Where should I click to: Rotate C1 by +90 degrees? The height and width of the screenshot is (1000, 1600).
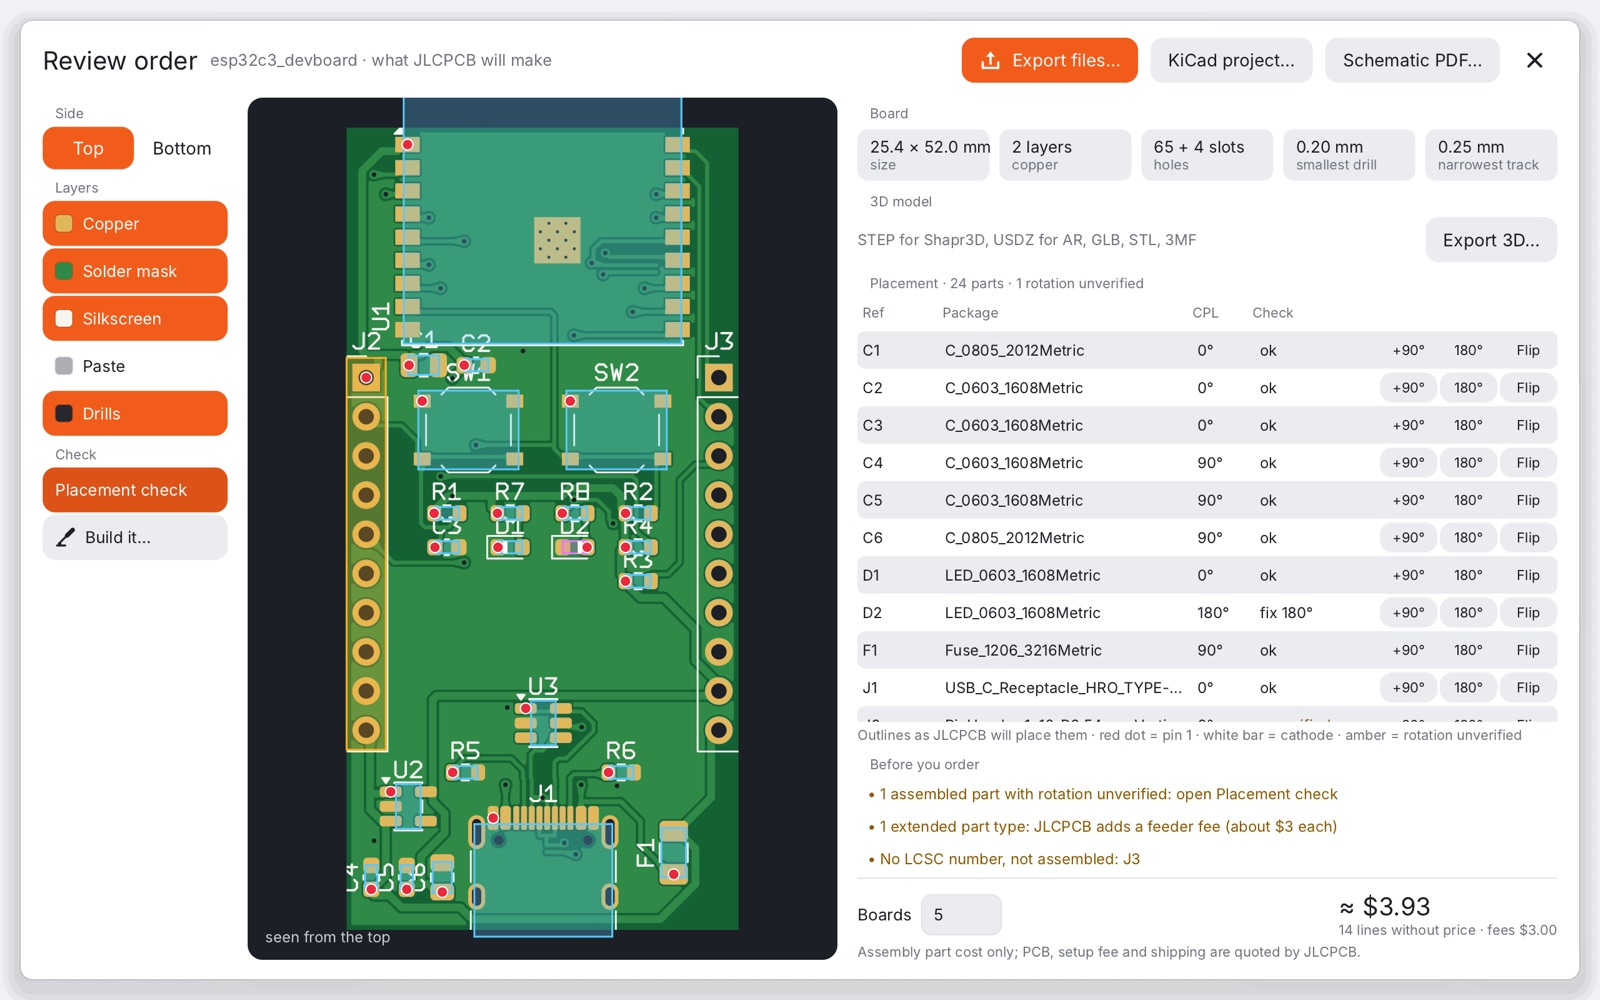coord(1408,350)
